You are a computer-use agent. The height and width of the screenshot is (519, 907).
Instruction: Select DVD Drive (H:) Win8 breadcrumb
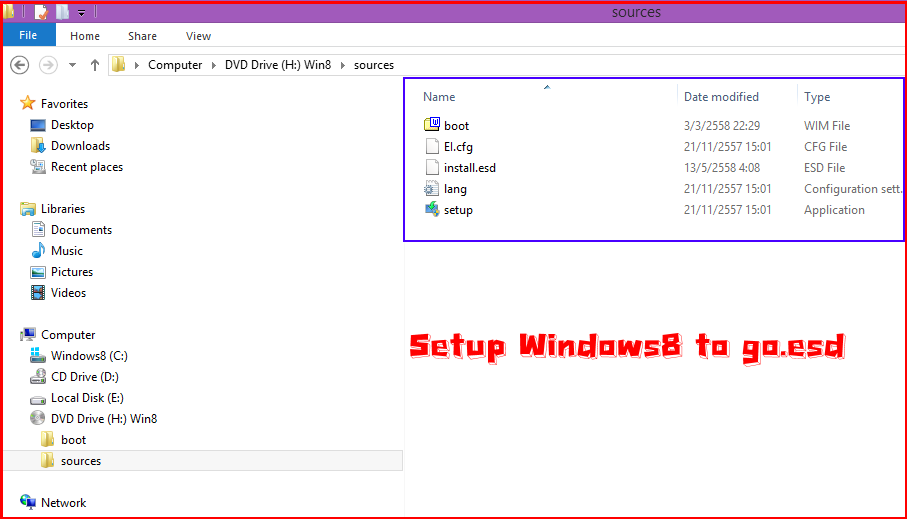pos(278,65)
